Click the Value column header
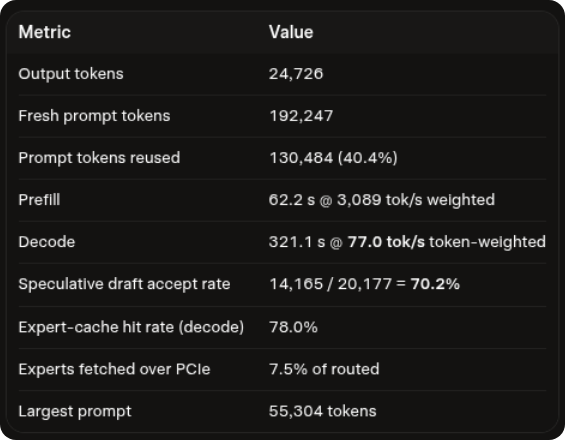This screenshot has width=565, height=440. tap(291, 32)
